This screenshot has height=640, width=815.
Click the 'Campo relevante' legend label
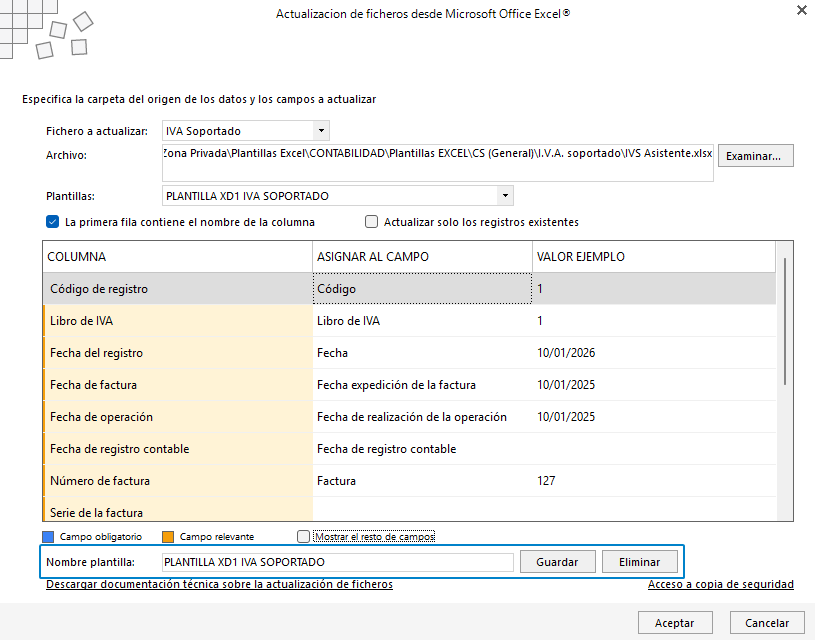tap(217, 537)
